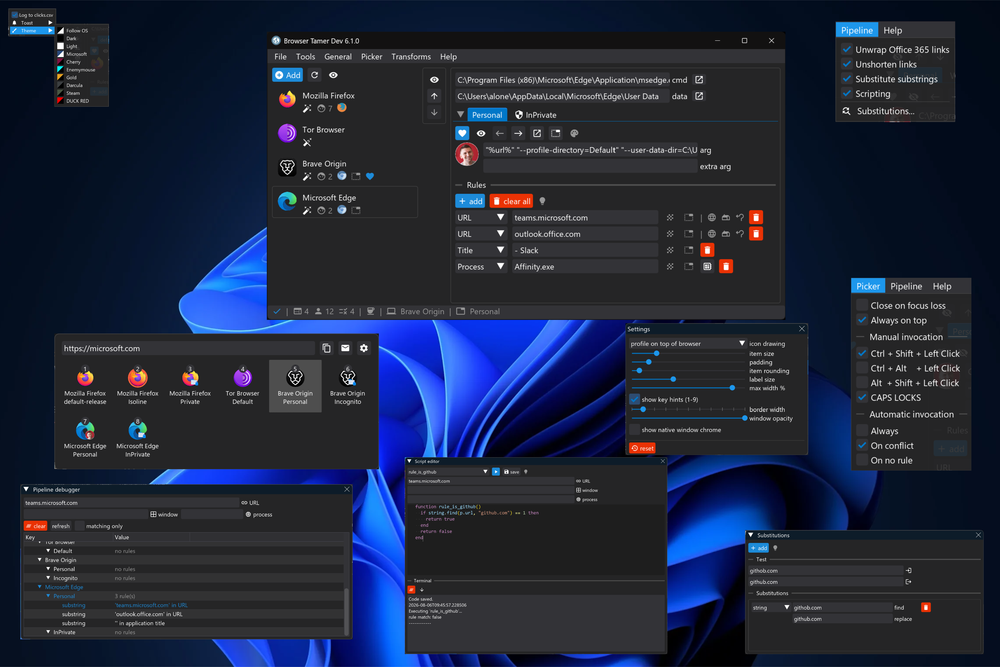
Task: Open the icon drawing dropdown in Settings
Action: (x=742, y=344)
